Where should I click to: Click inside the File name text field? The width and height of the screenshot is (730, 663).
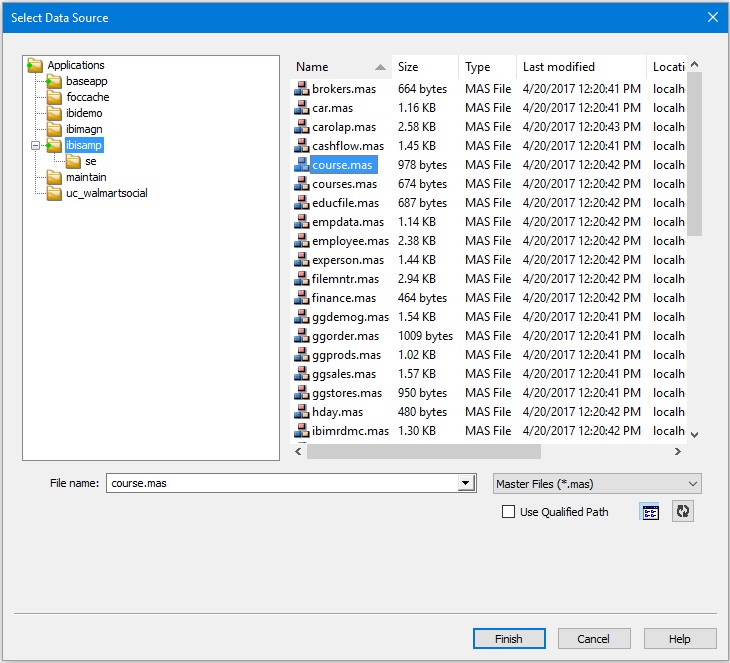coord(280,484)
